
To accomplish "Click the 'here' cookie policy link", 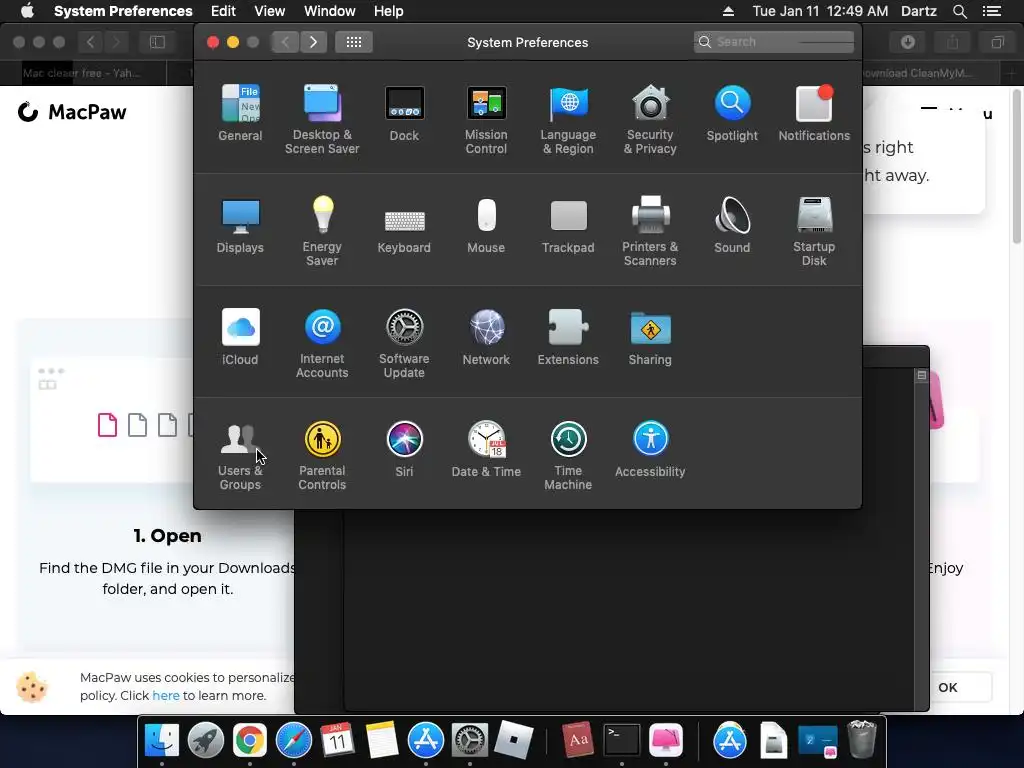I will pos(166,696).
